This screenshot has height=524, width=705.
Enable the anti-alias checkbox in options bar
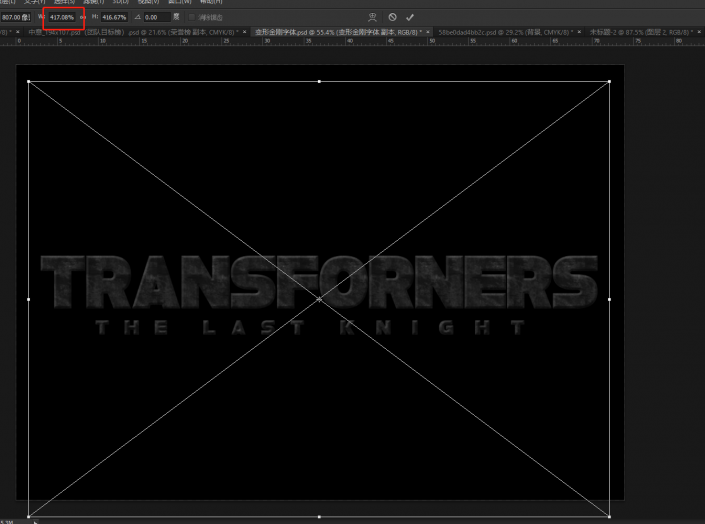point(192,17)
